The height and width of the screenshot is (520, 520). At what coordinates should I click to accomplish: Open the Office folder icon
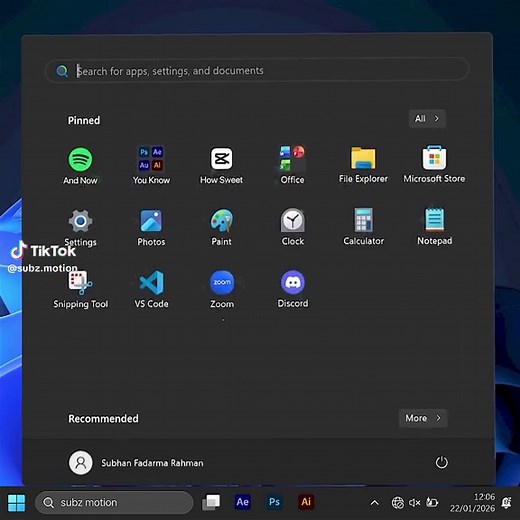(292, 158)
